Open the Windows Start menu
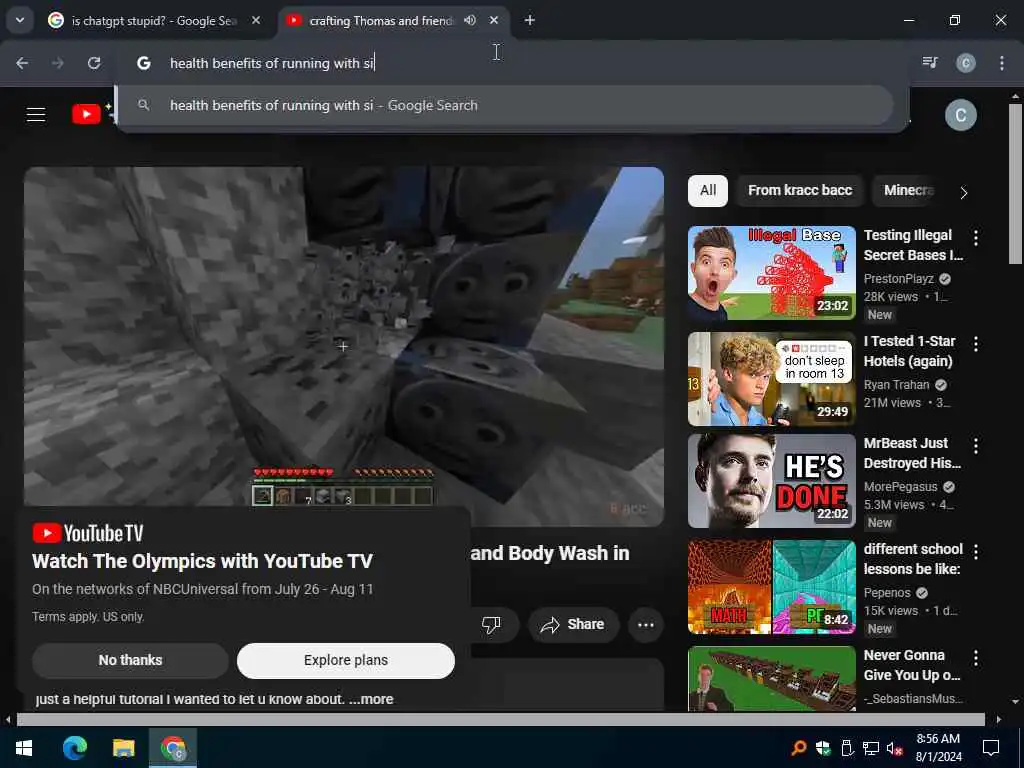Image resolution: width=1024 pixels, height=768 pixels. (24, 748)
